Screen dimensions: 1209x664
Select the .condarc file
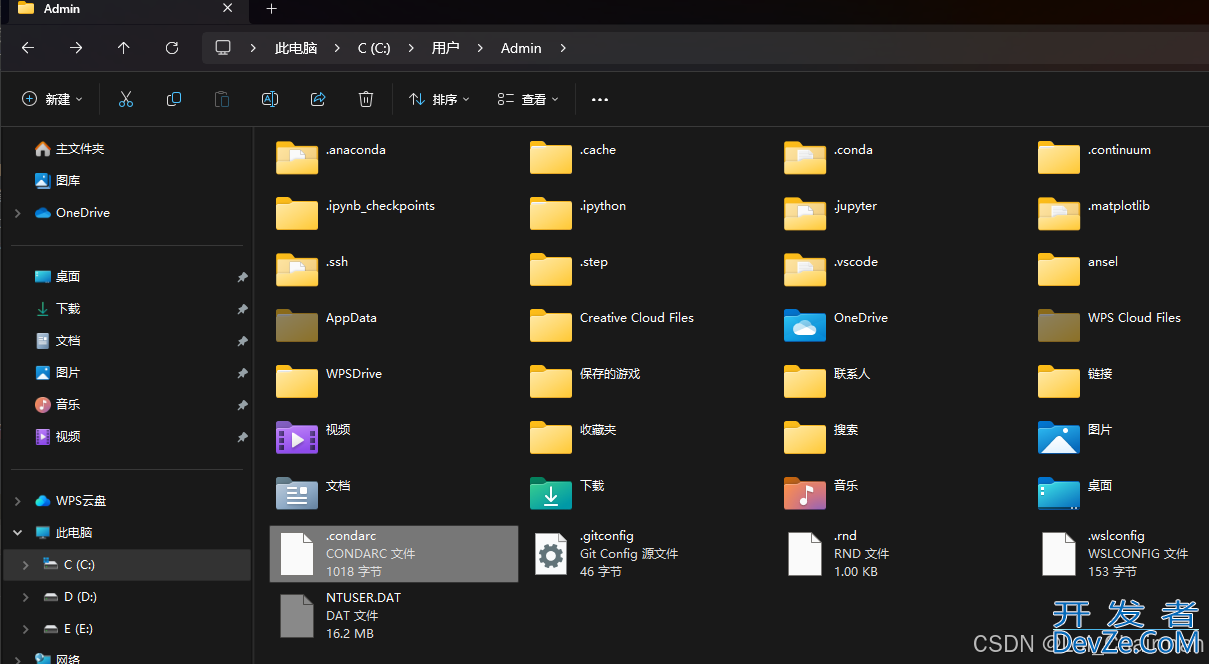pos(394,554)
